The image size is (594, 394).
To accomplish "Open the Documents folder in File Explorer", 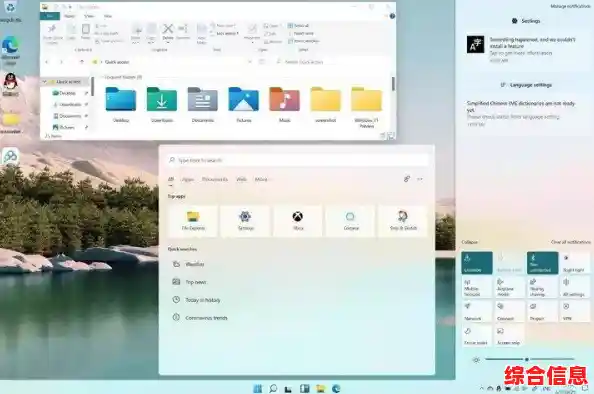I will pyautogui.click(x=203, y=104).
